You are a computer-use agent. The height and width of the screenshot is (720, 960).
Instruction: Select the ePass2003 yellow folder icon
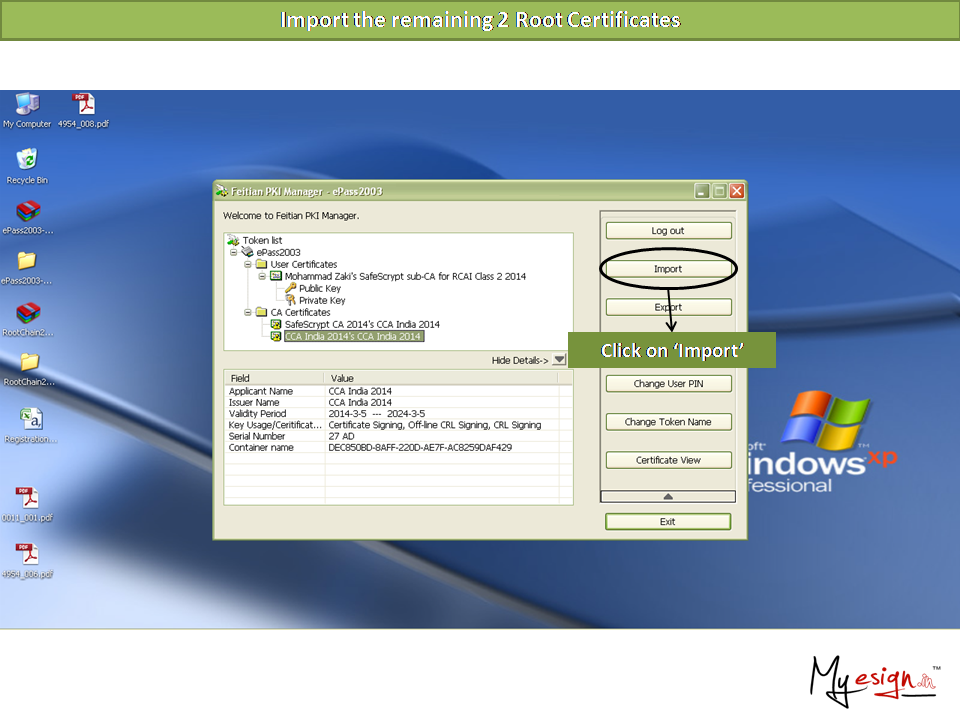[27, 261]
